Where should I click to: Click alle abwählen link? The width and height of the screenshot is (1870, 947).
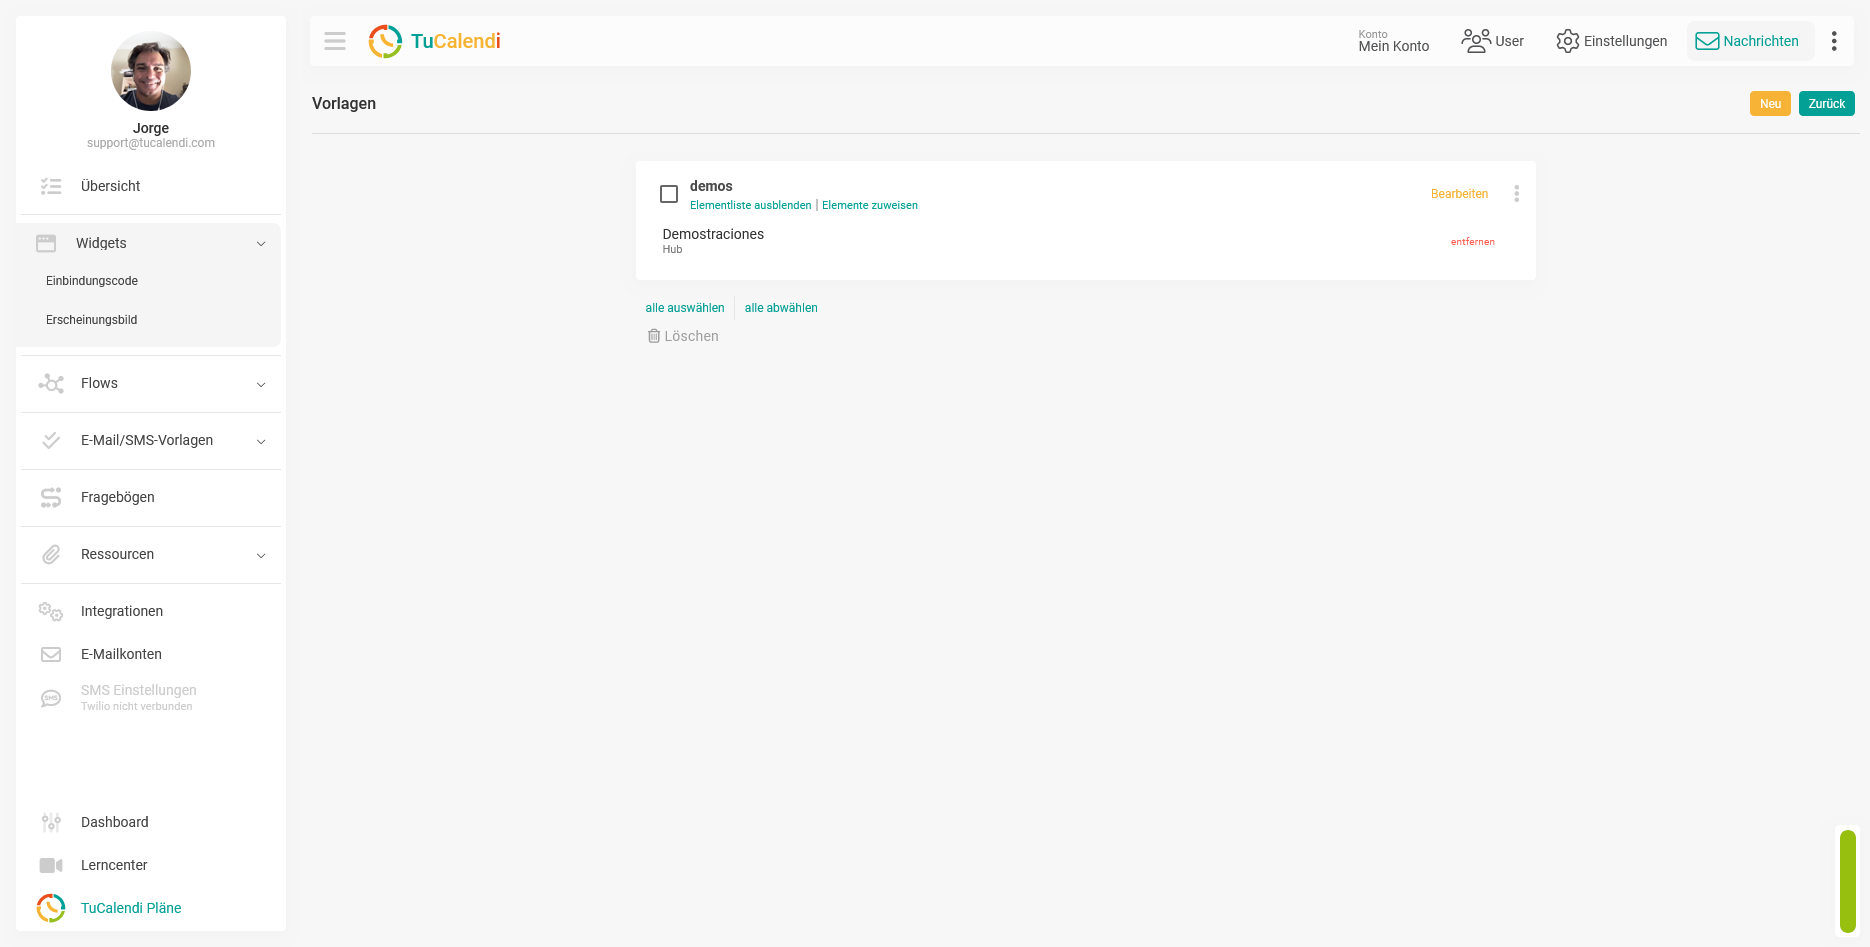click(781, 308)
